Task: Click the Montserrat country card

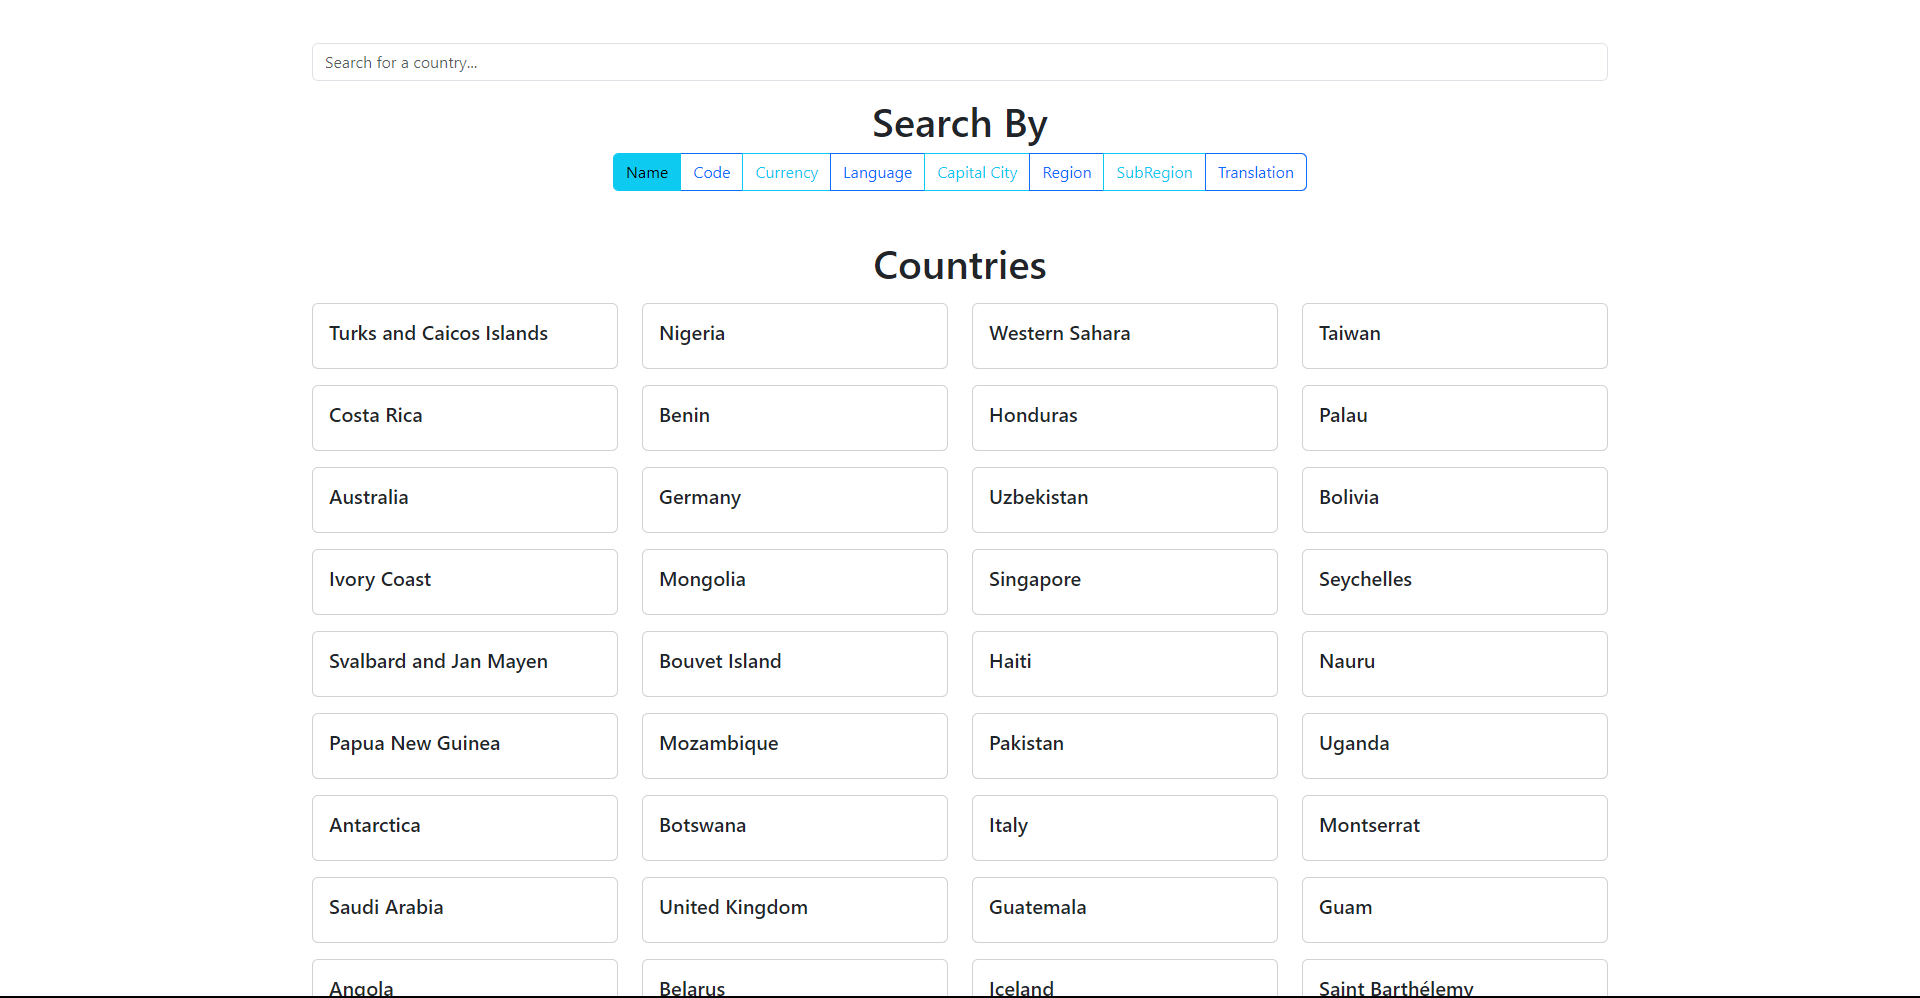Action: [1454, 827]
